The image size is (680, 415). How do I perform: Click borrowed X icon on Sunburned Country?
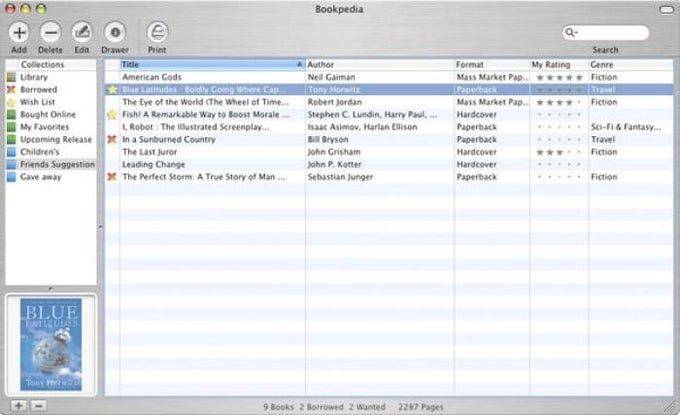click(112, 140)
